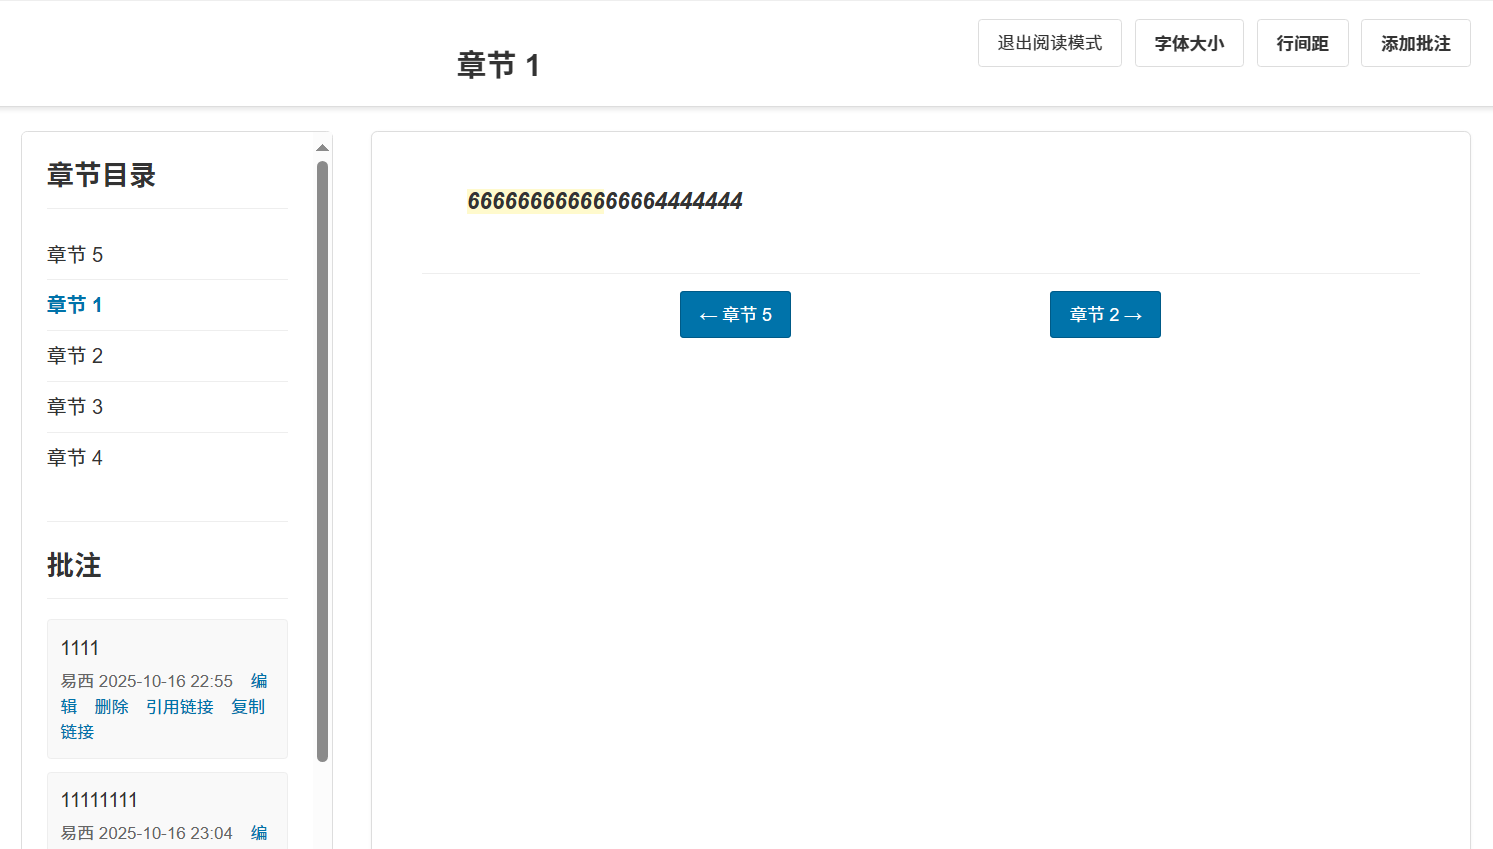This screenshot has height=849, width=1493.
Task: Click 编辑 on the 11111111 annotation
Action: coord(259,833)
